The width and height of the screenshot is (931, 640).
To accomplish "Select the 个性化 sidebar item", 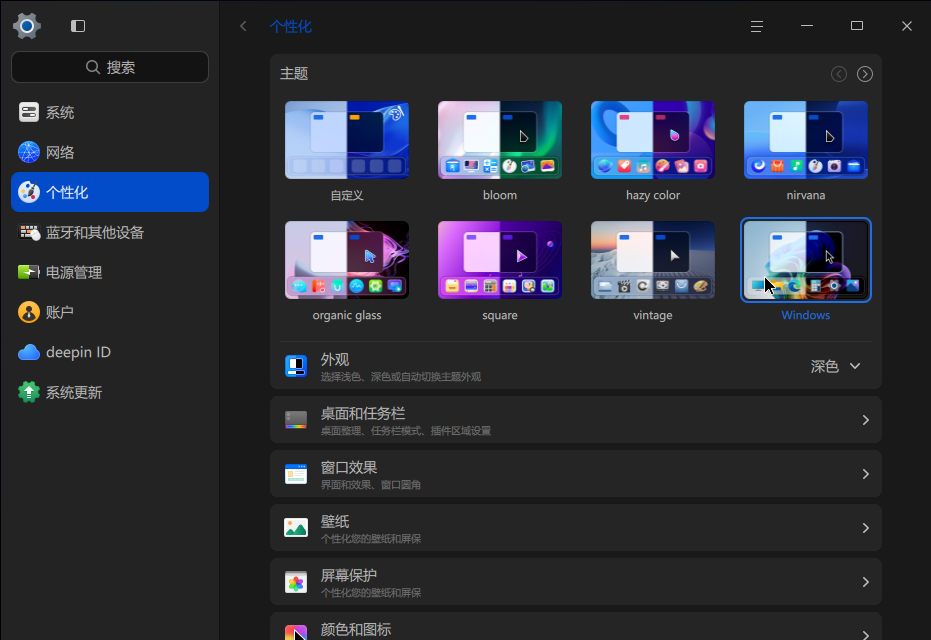I will 110,192.
